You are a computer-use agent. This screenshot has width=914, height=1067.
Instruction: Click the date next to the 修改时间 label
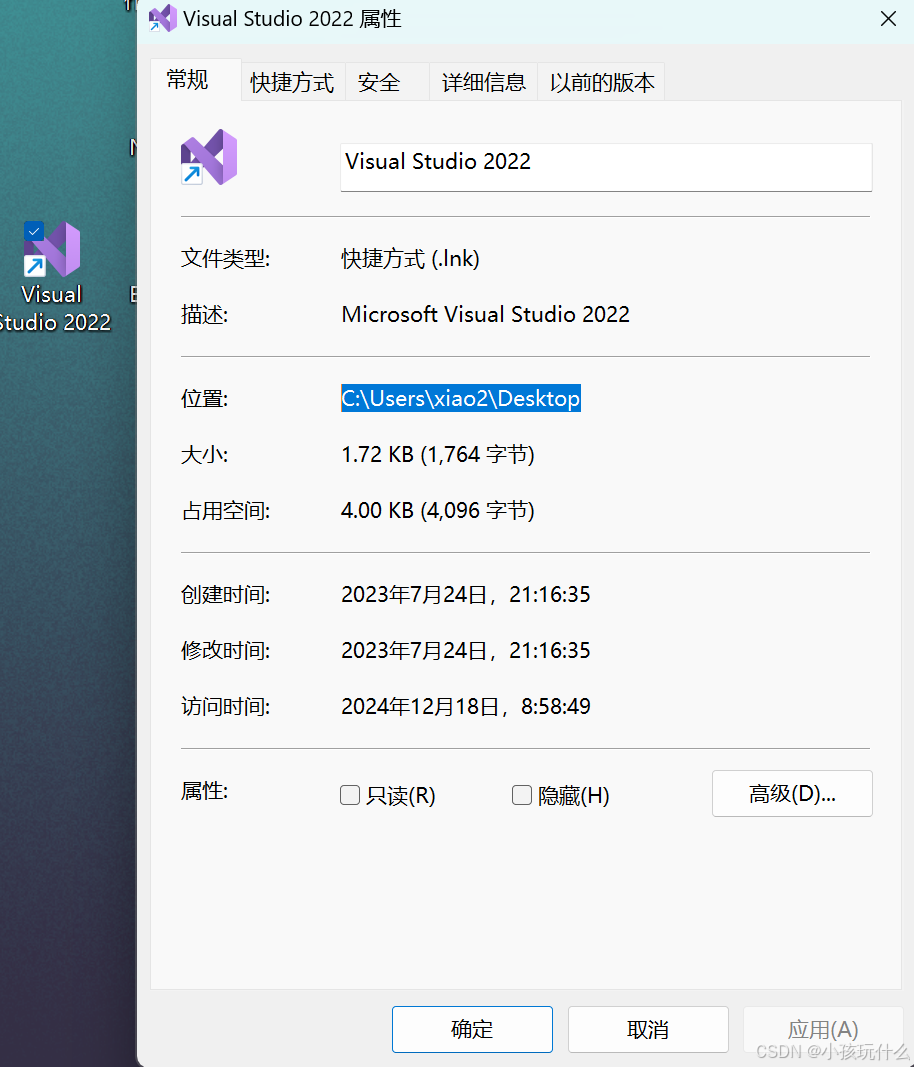click(466, 651)
